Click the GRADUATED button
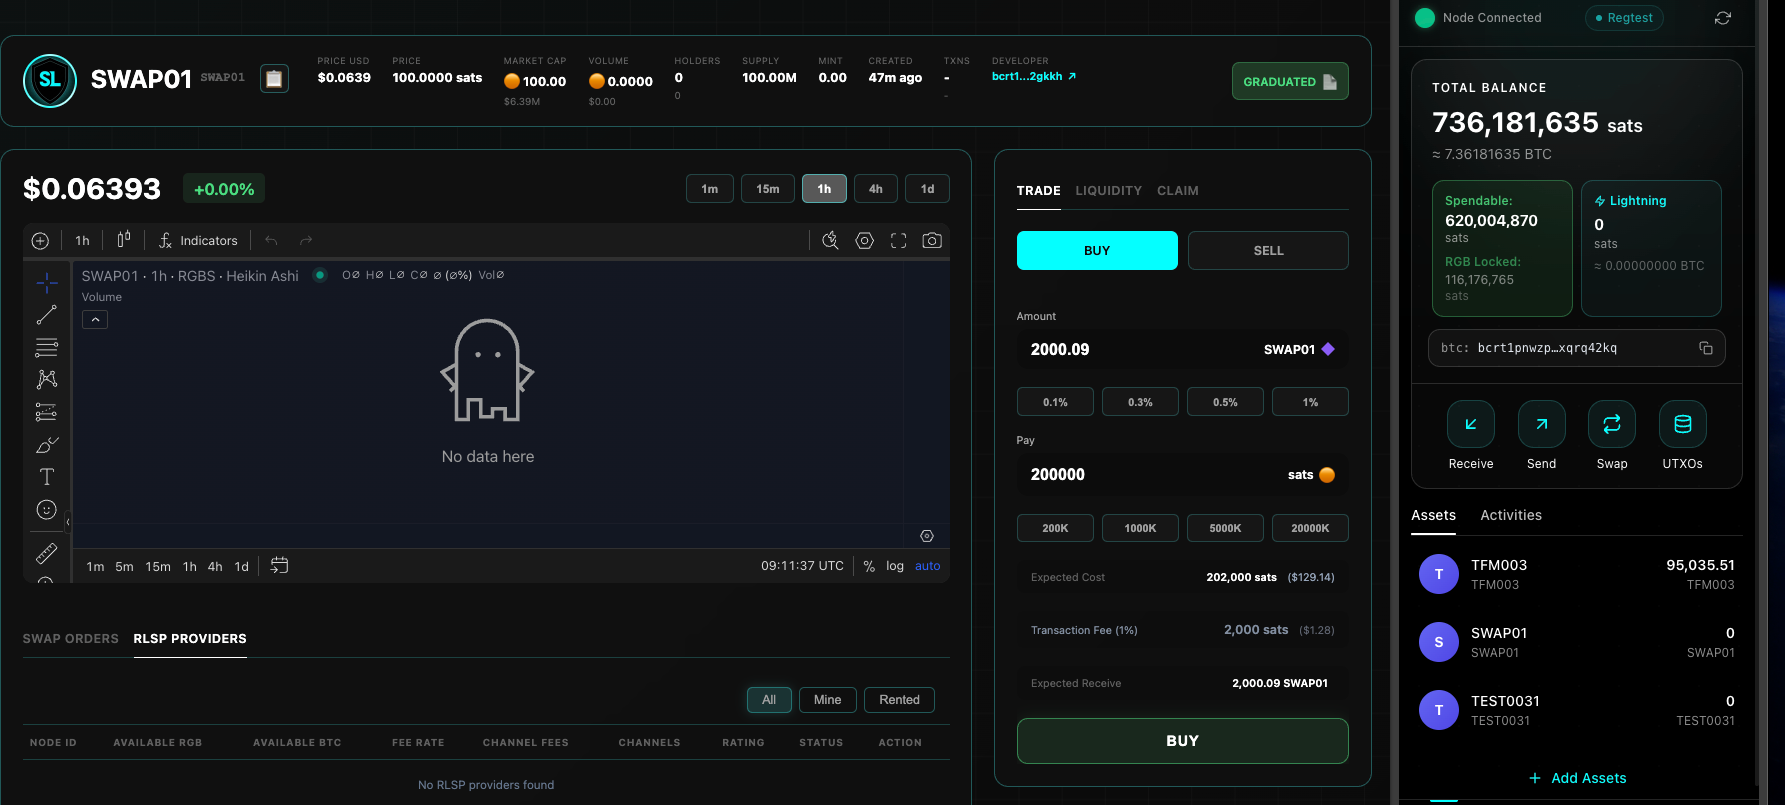The image size is (1785, 805). pos(1290,81)
